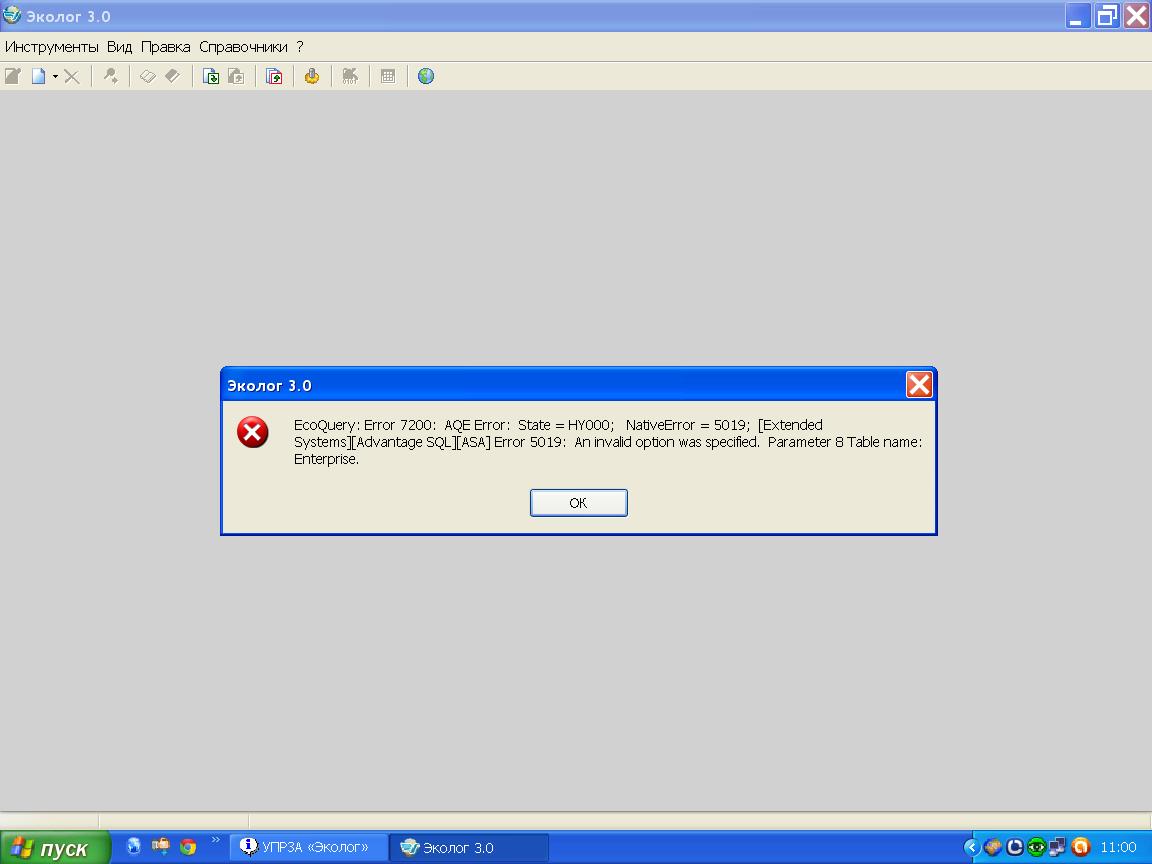Click the green eyes tray icon
Image resolution: width=1152 pixels, height=864 pixels.
(1036, 847)
